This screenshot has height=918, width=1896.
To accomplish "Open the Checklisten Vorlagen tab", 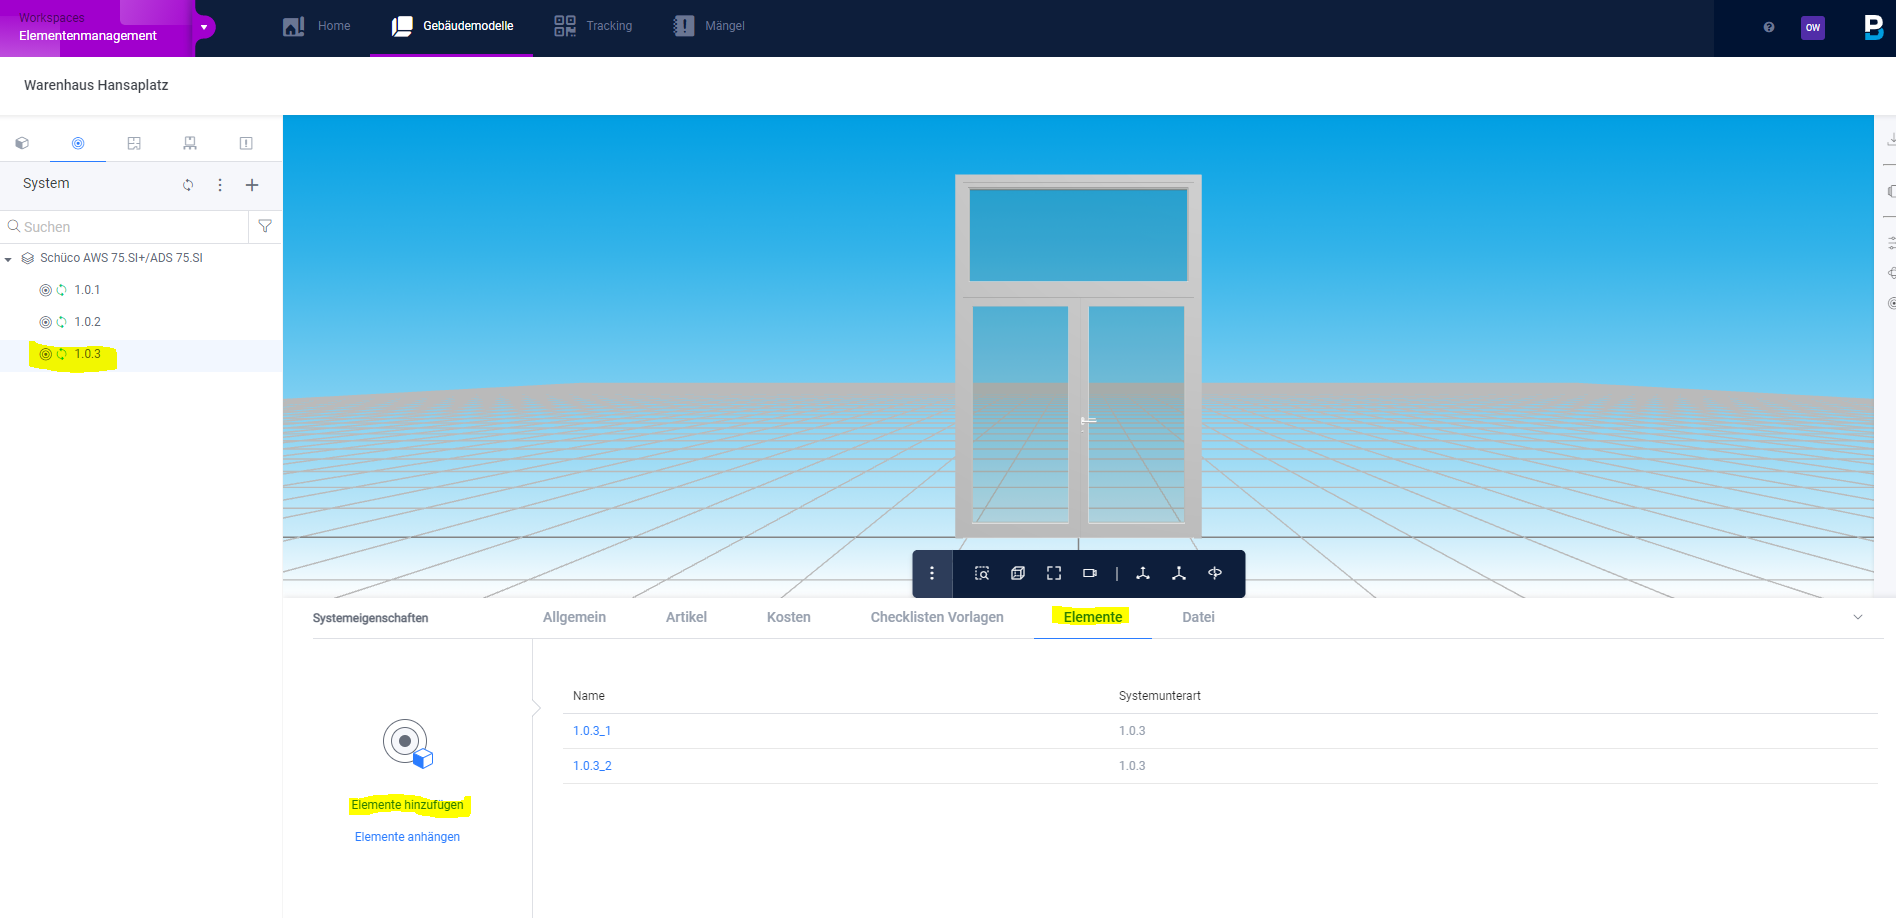I will click(x=937, y=617).
